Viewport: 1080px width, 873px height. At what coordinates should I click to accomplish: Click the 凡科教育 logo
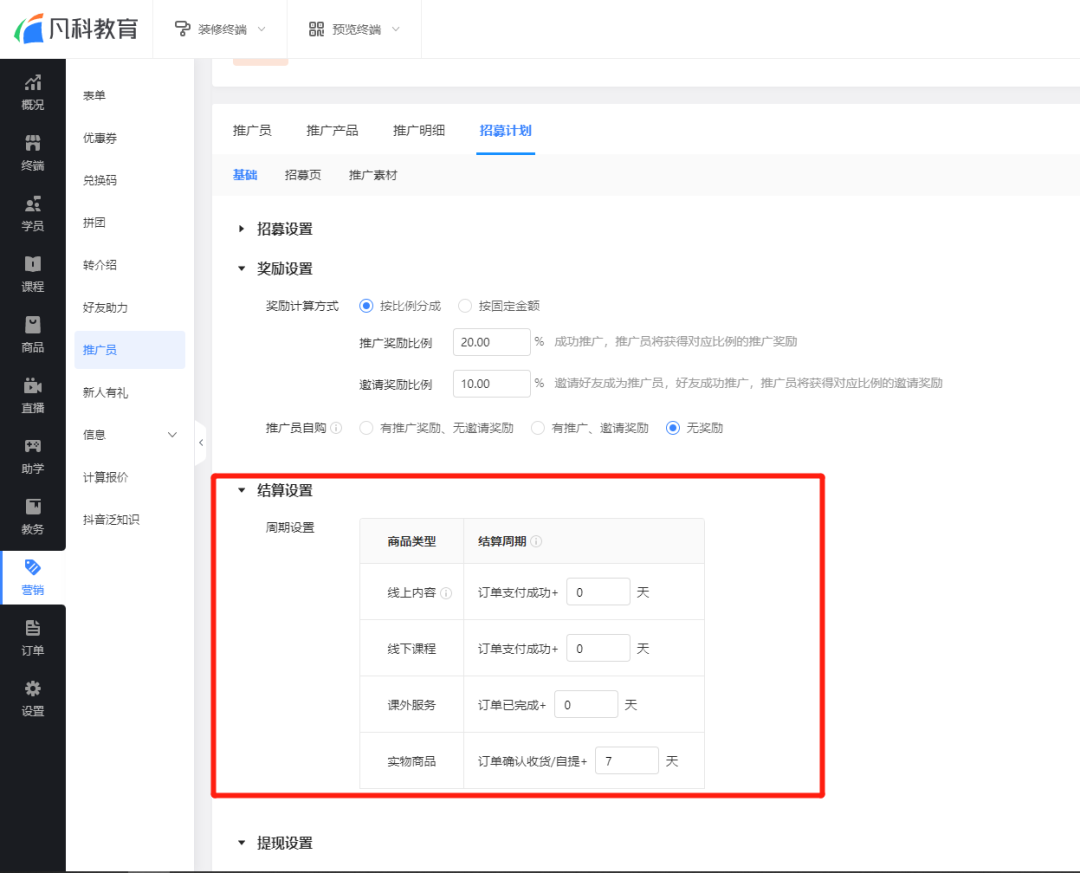[78, 28]
